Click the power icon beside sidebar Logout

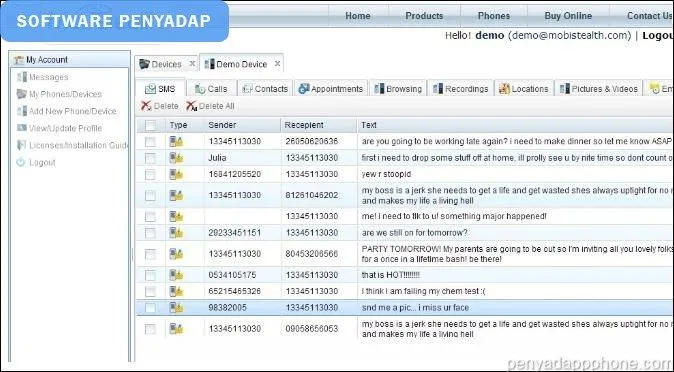coord(21,163)
